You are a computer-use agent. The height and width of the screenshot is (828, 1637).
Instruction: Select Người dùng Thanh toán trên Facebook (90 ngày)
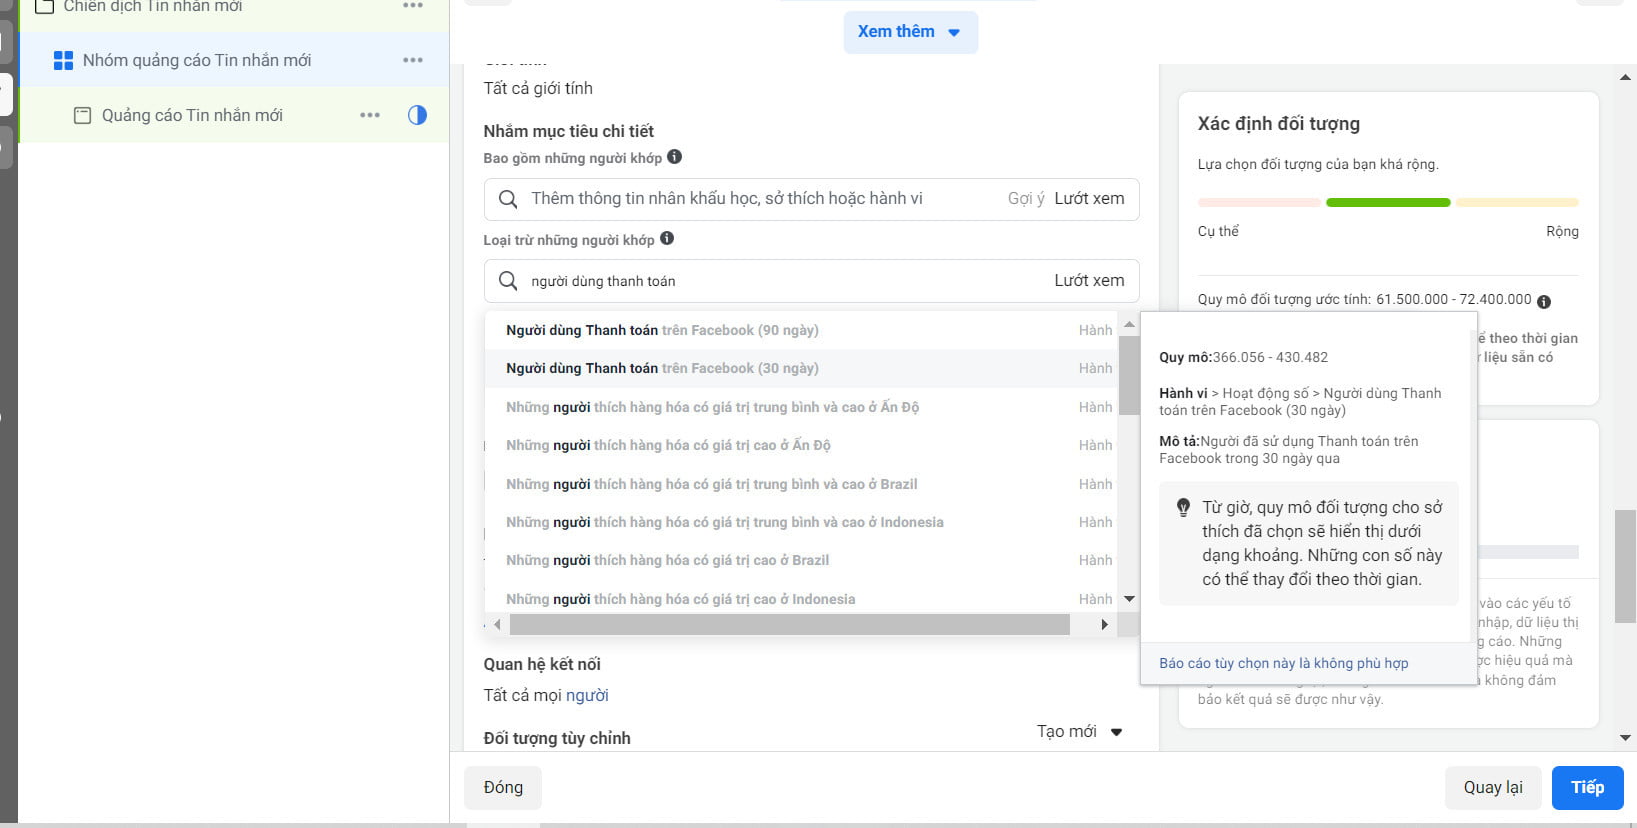pyautogui.click(x=801, y=330)
